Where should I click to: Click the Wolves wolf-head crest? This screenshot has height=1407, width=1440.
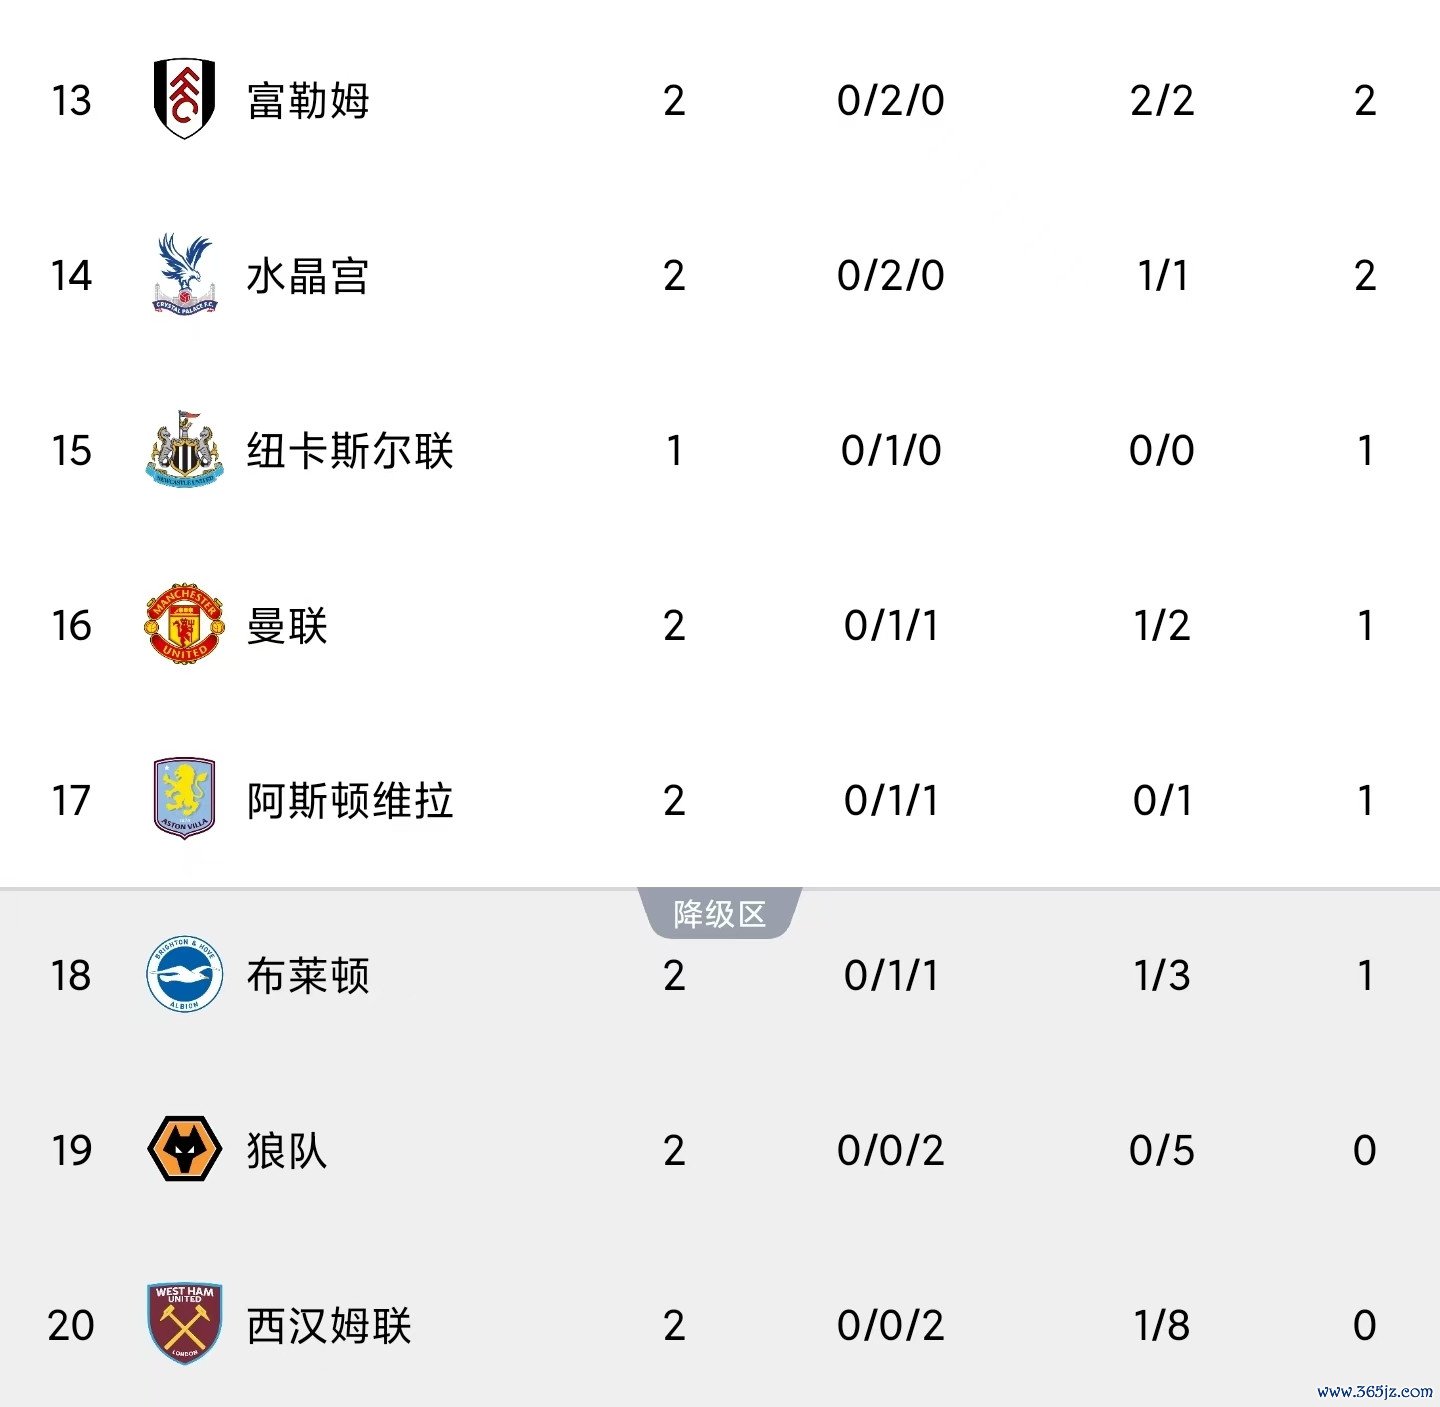[x=184, y=1149]
